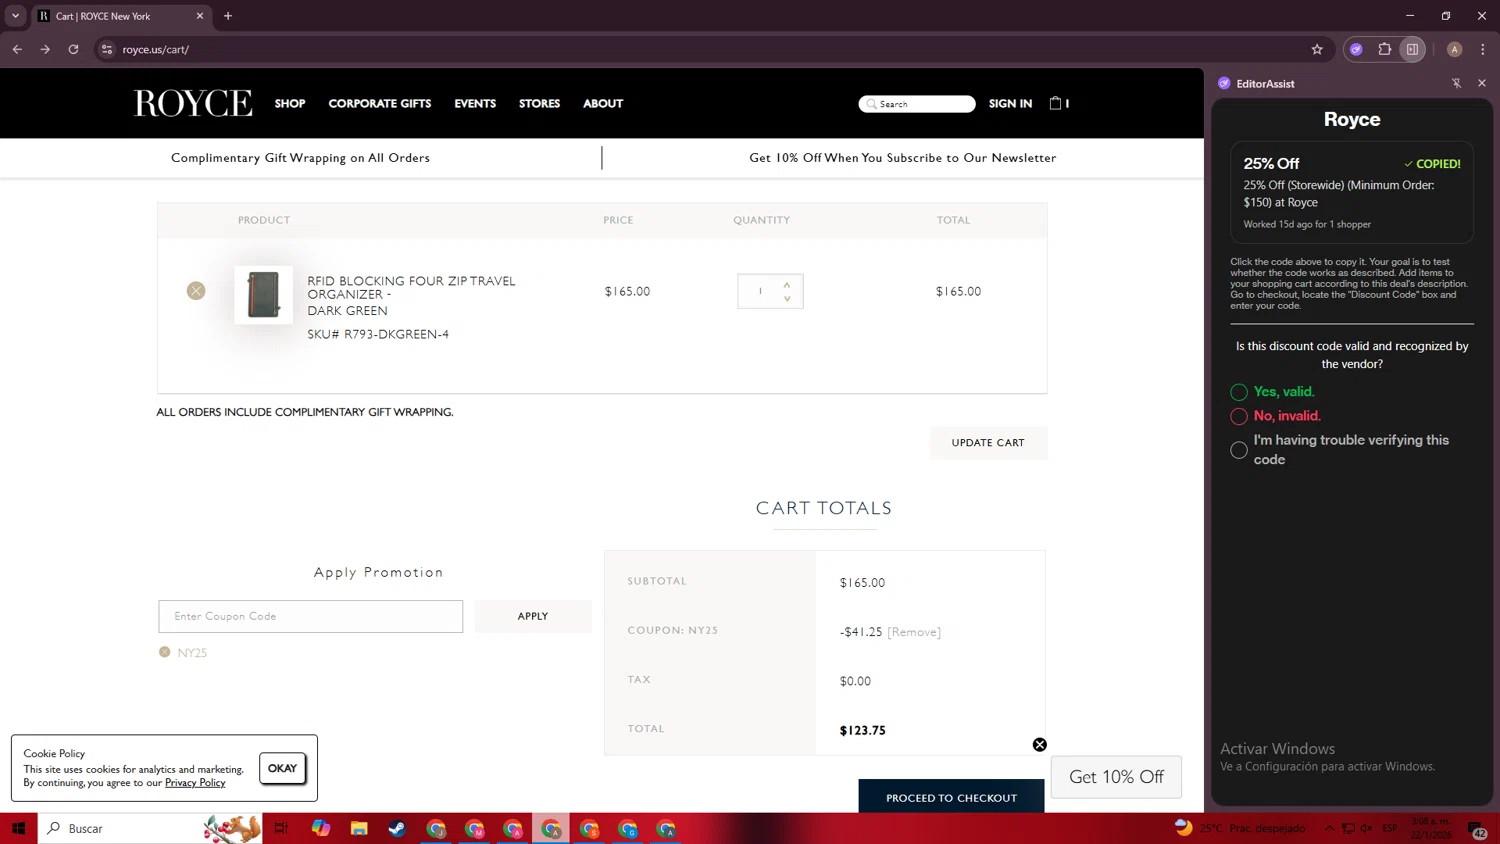Viewport: 1500px width, 844px height.
Task: Open the CORPORATE GIFTS menu
Action: click(380, 103)
